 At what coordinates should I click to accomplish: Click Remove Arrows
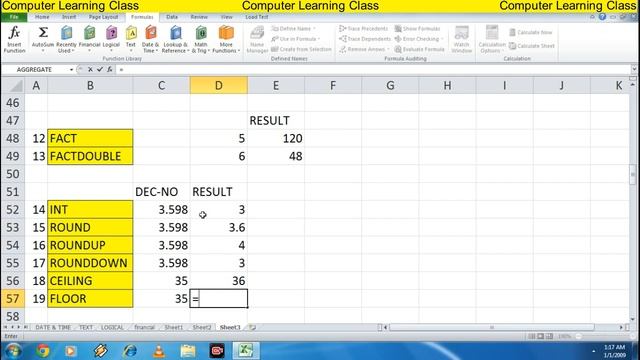point(364,49)
